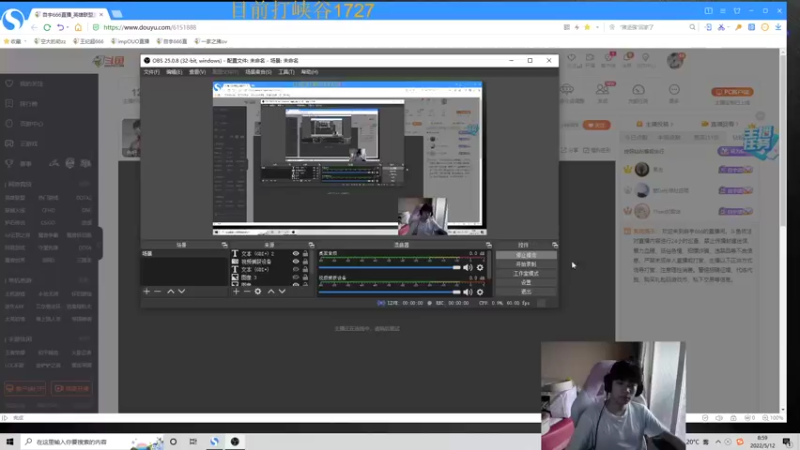This screenshot has width=800, height=450.
Task: Click the Windows taskbar search box
Action: tap(92, 442)
